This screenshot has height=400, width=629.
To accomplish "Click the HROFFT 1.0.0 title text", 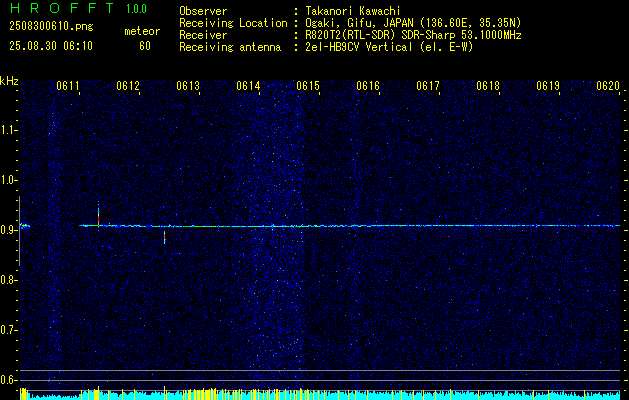I will click(x=79, y=8).
